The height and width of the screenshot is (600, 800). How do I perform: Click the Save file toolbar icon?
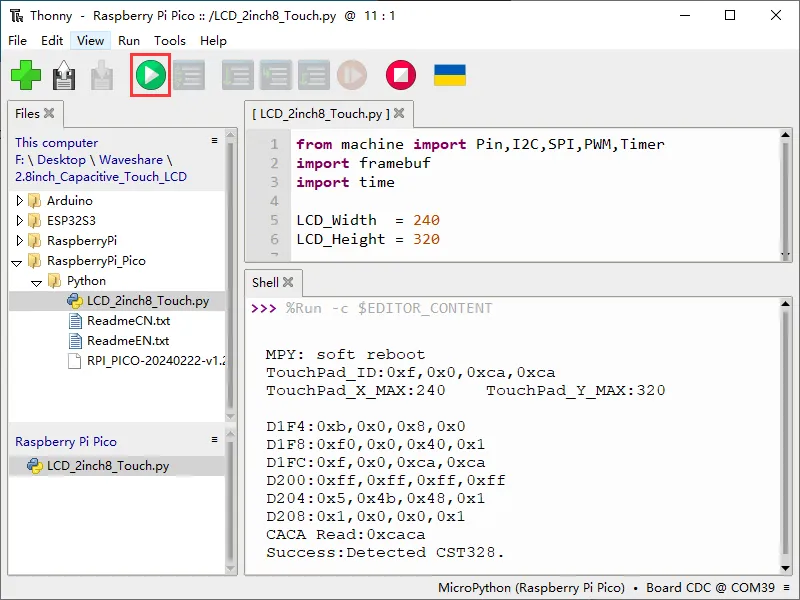102,75
